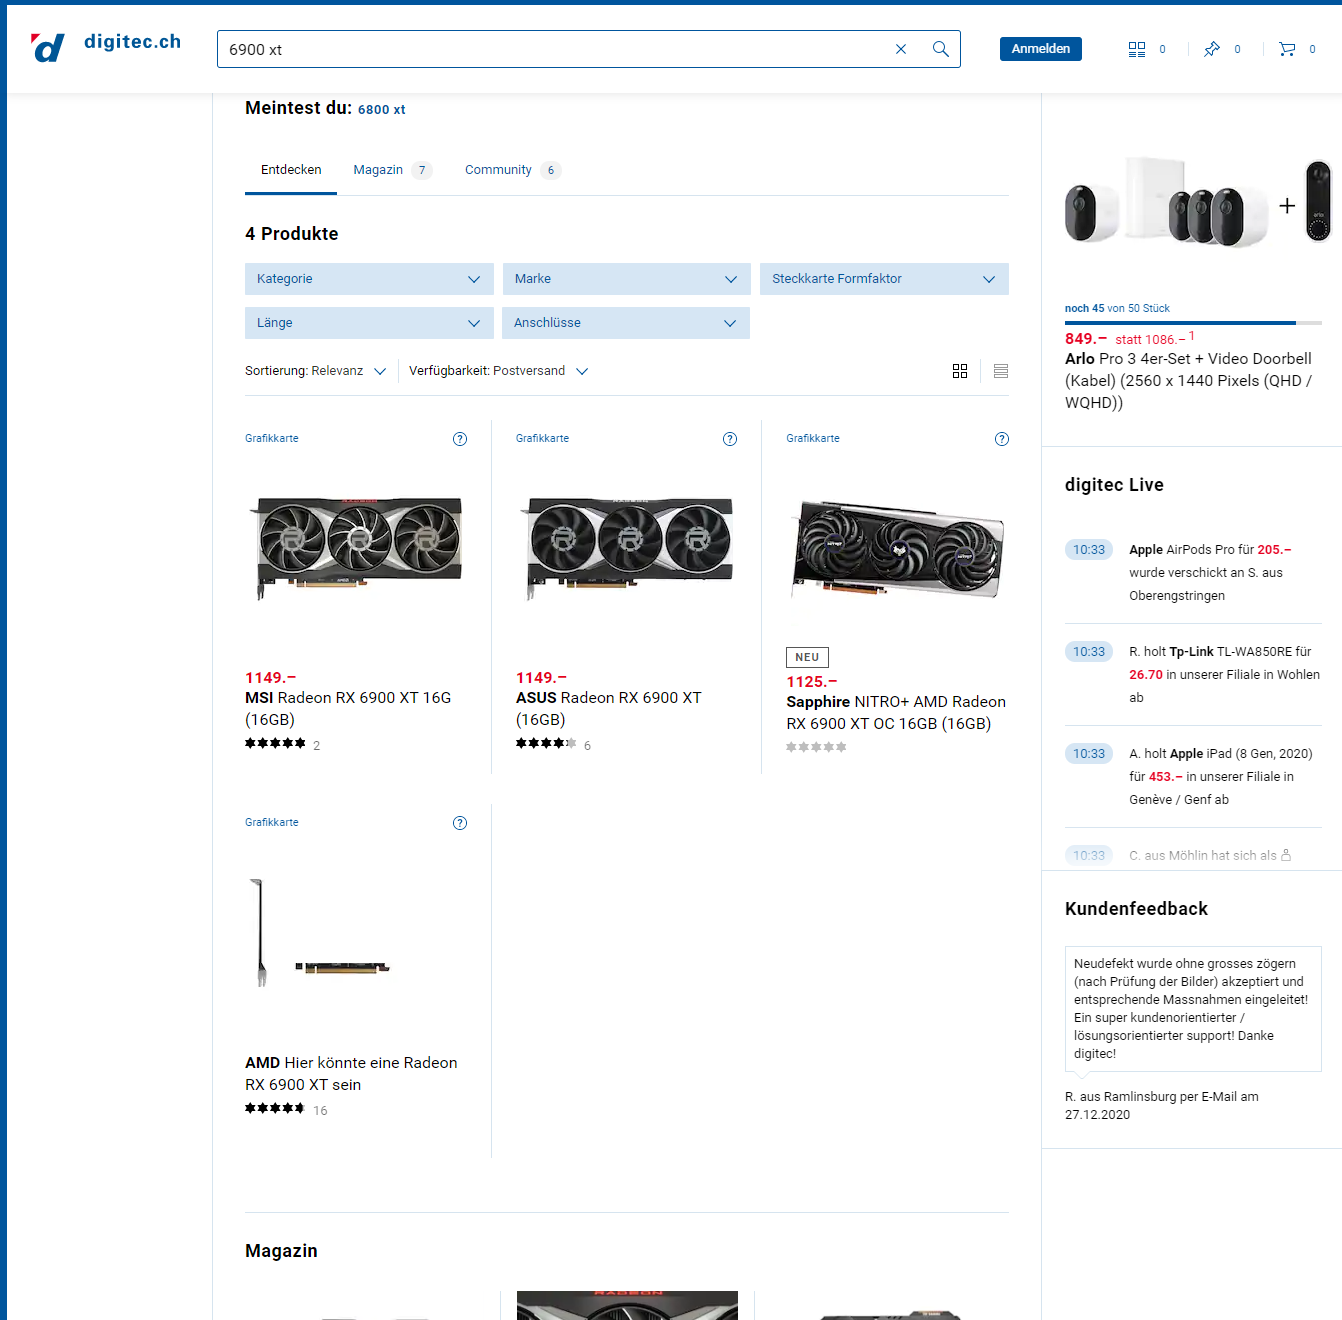
Task: Switch to the Community tab
Action: (x=511, y=170)
